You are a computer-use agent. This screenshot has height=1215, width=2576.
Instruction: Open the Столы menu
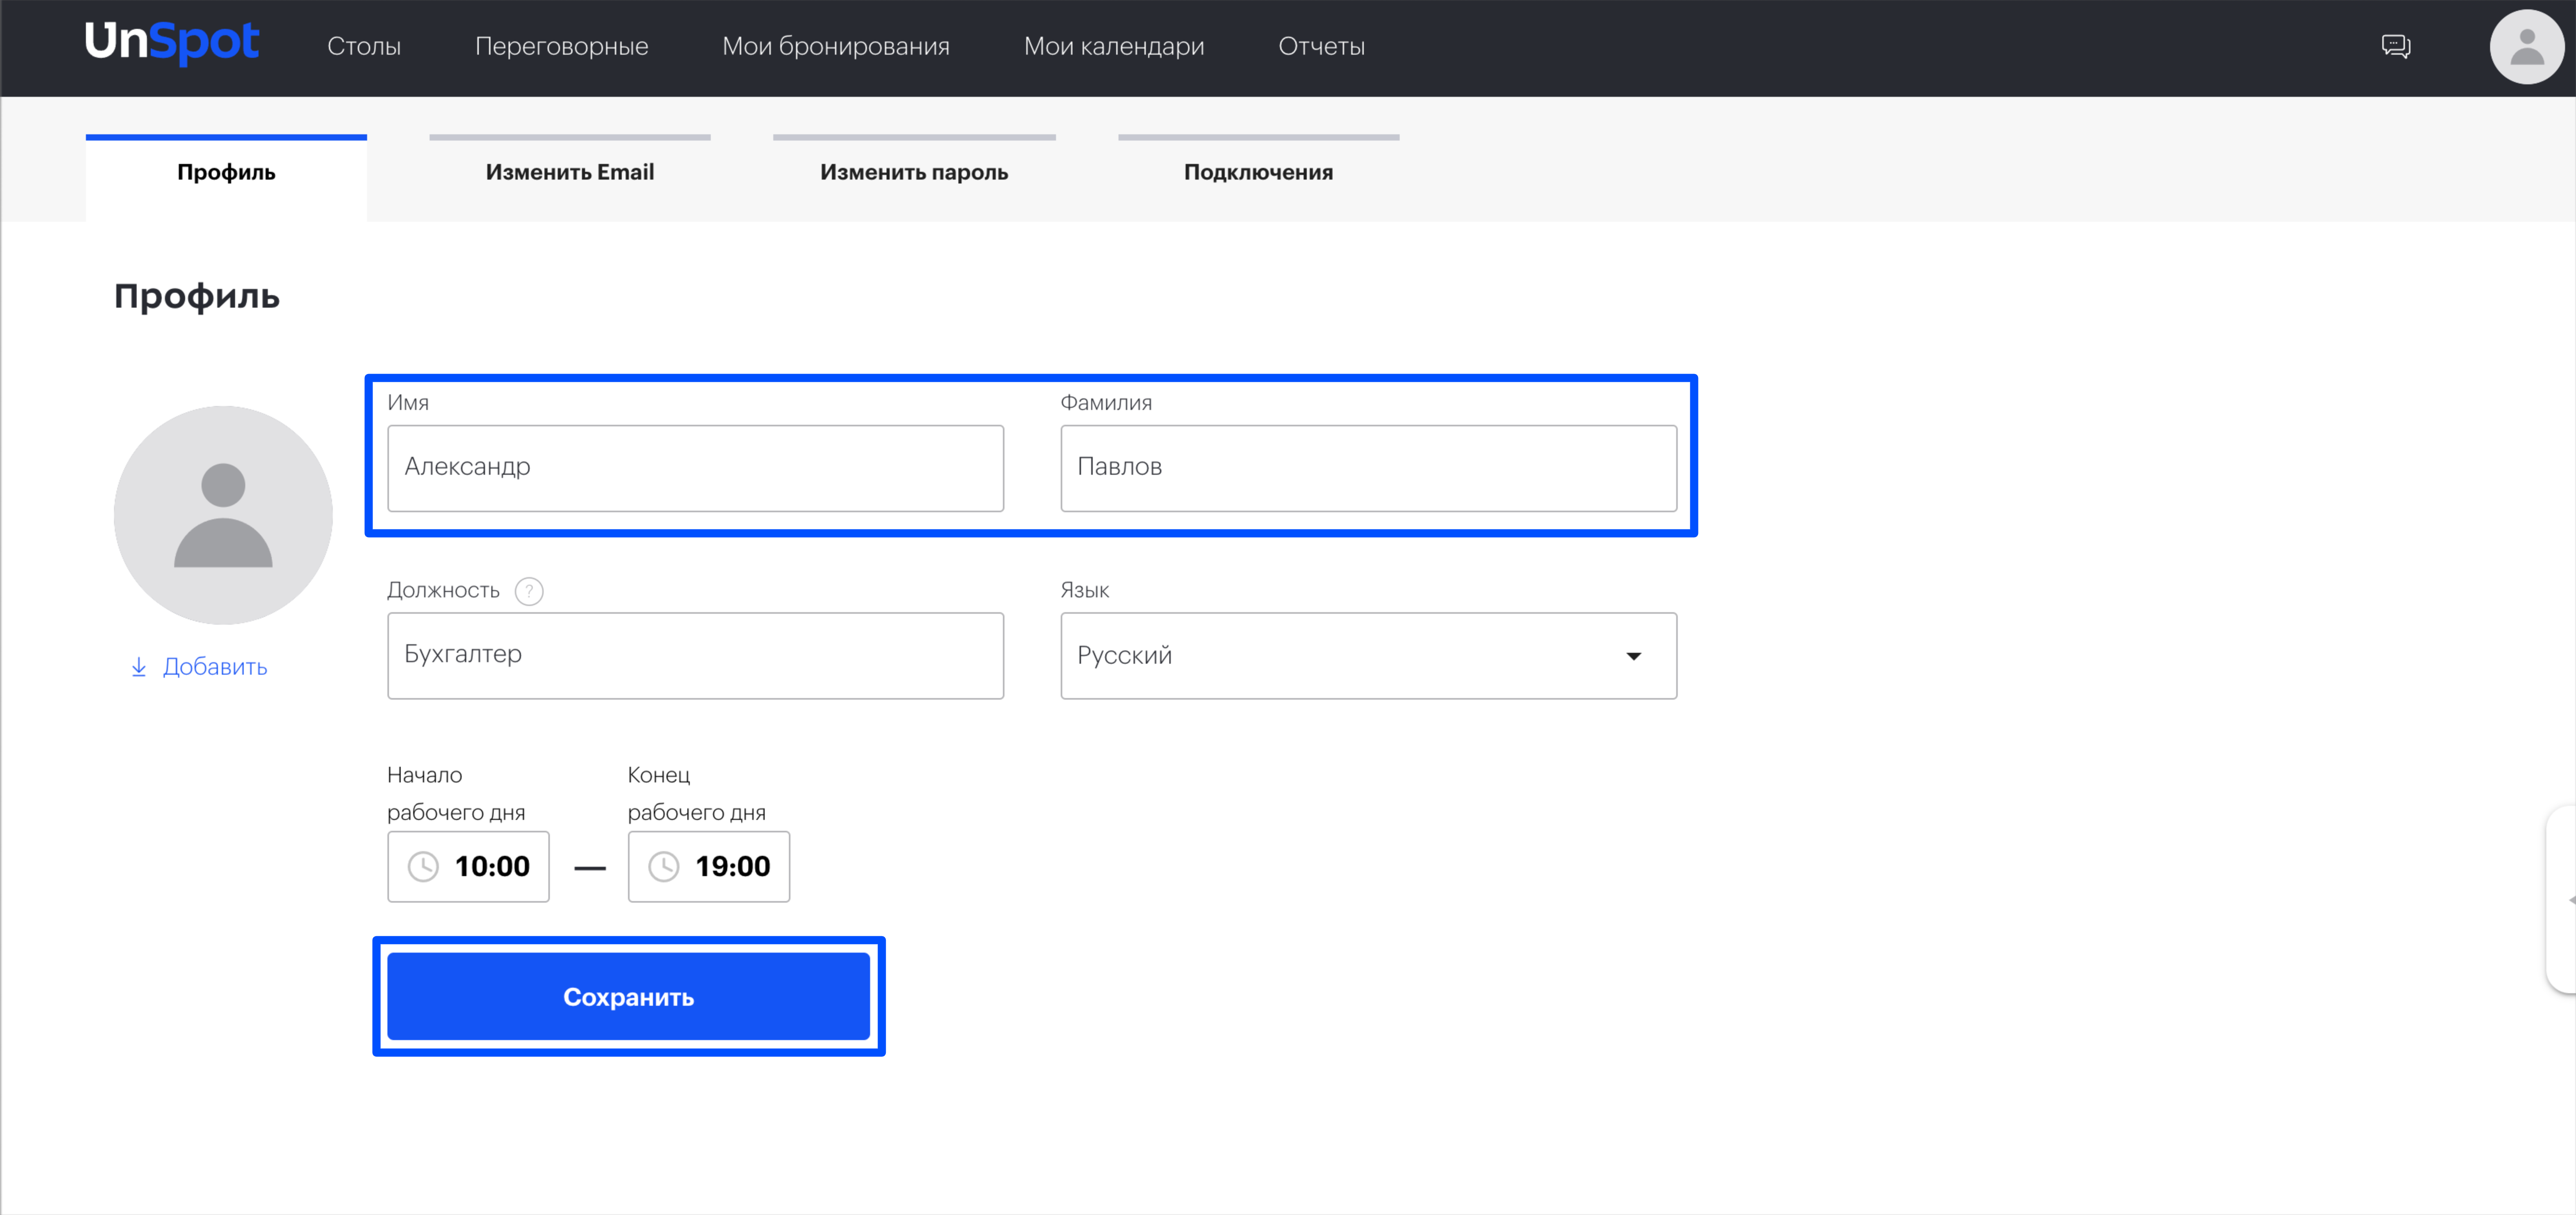(364, 46)
